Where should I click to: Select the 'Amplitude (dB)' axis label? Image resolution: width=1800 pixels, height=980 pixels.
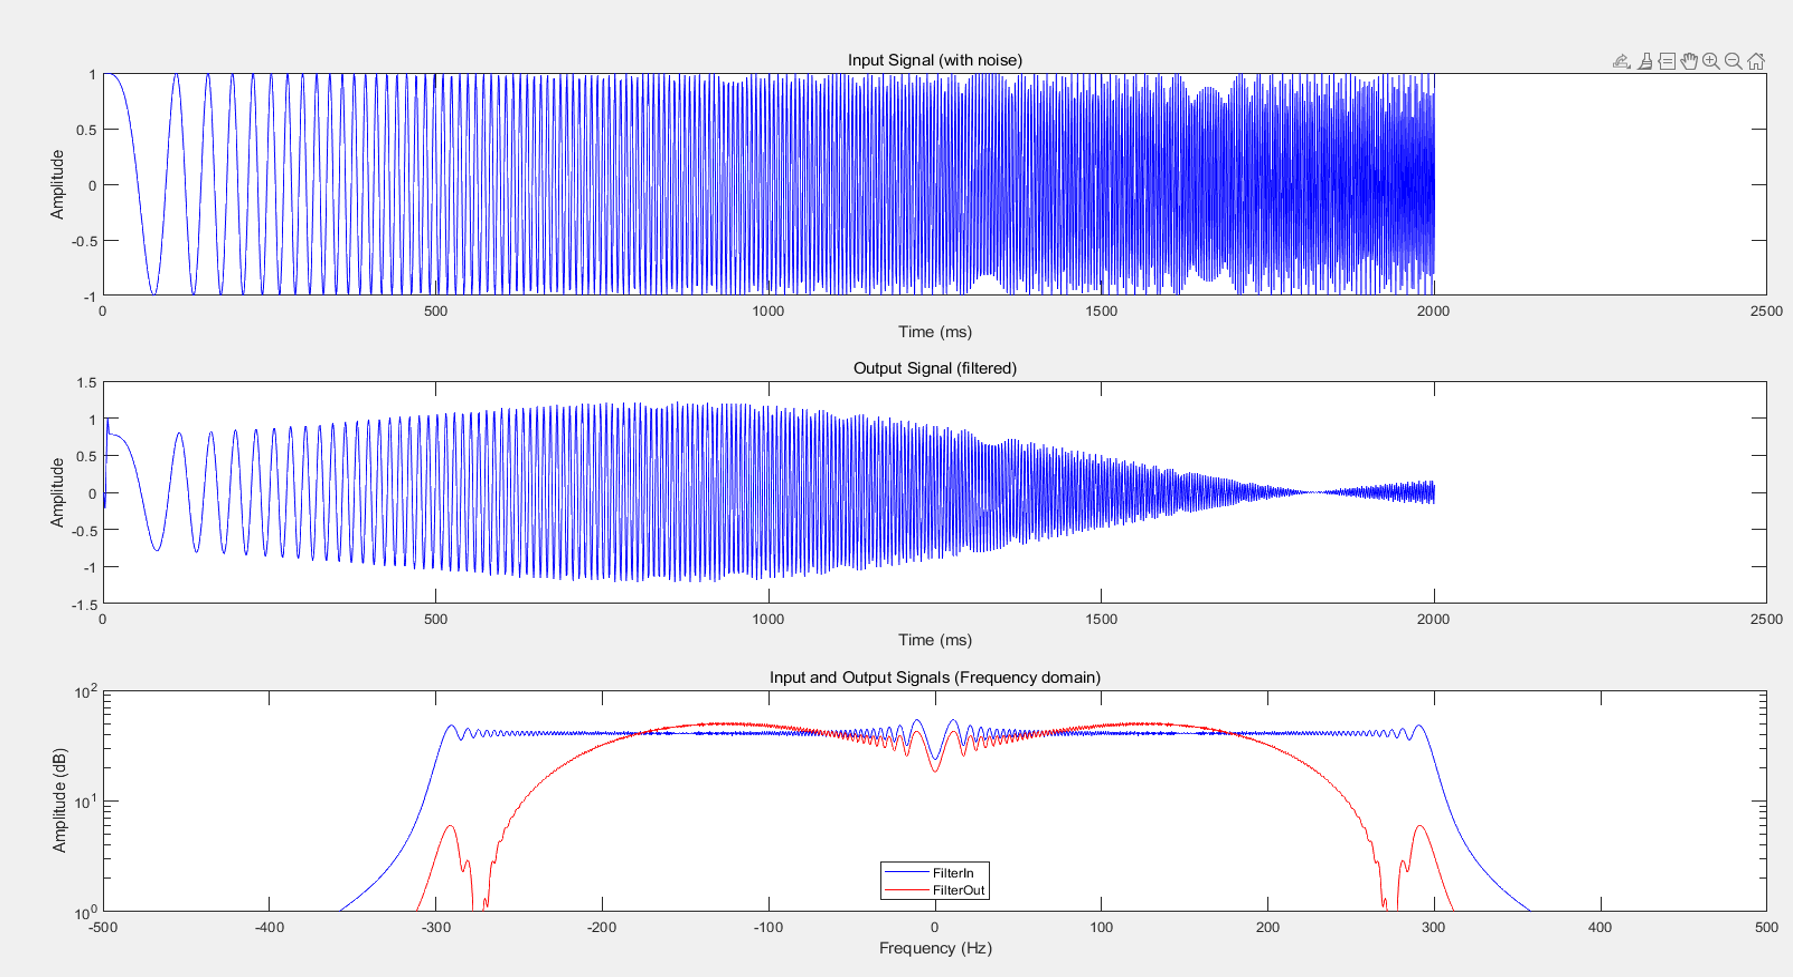coord(59,801)
